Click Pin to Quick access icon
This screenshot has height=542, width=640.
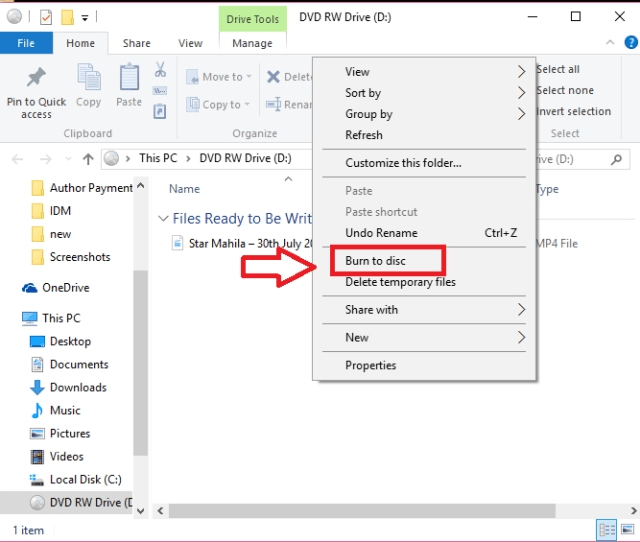click(x=36, y=77)
